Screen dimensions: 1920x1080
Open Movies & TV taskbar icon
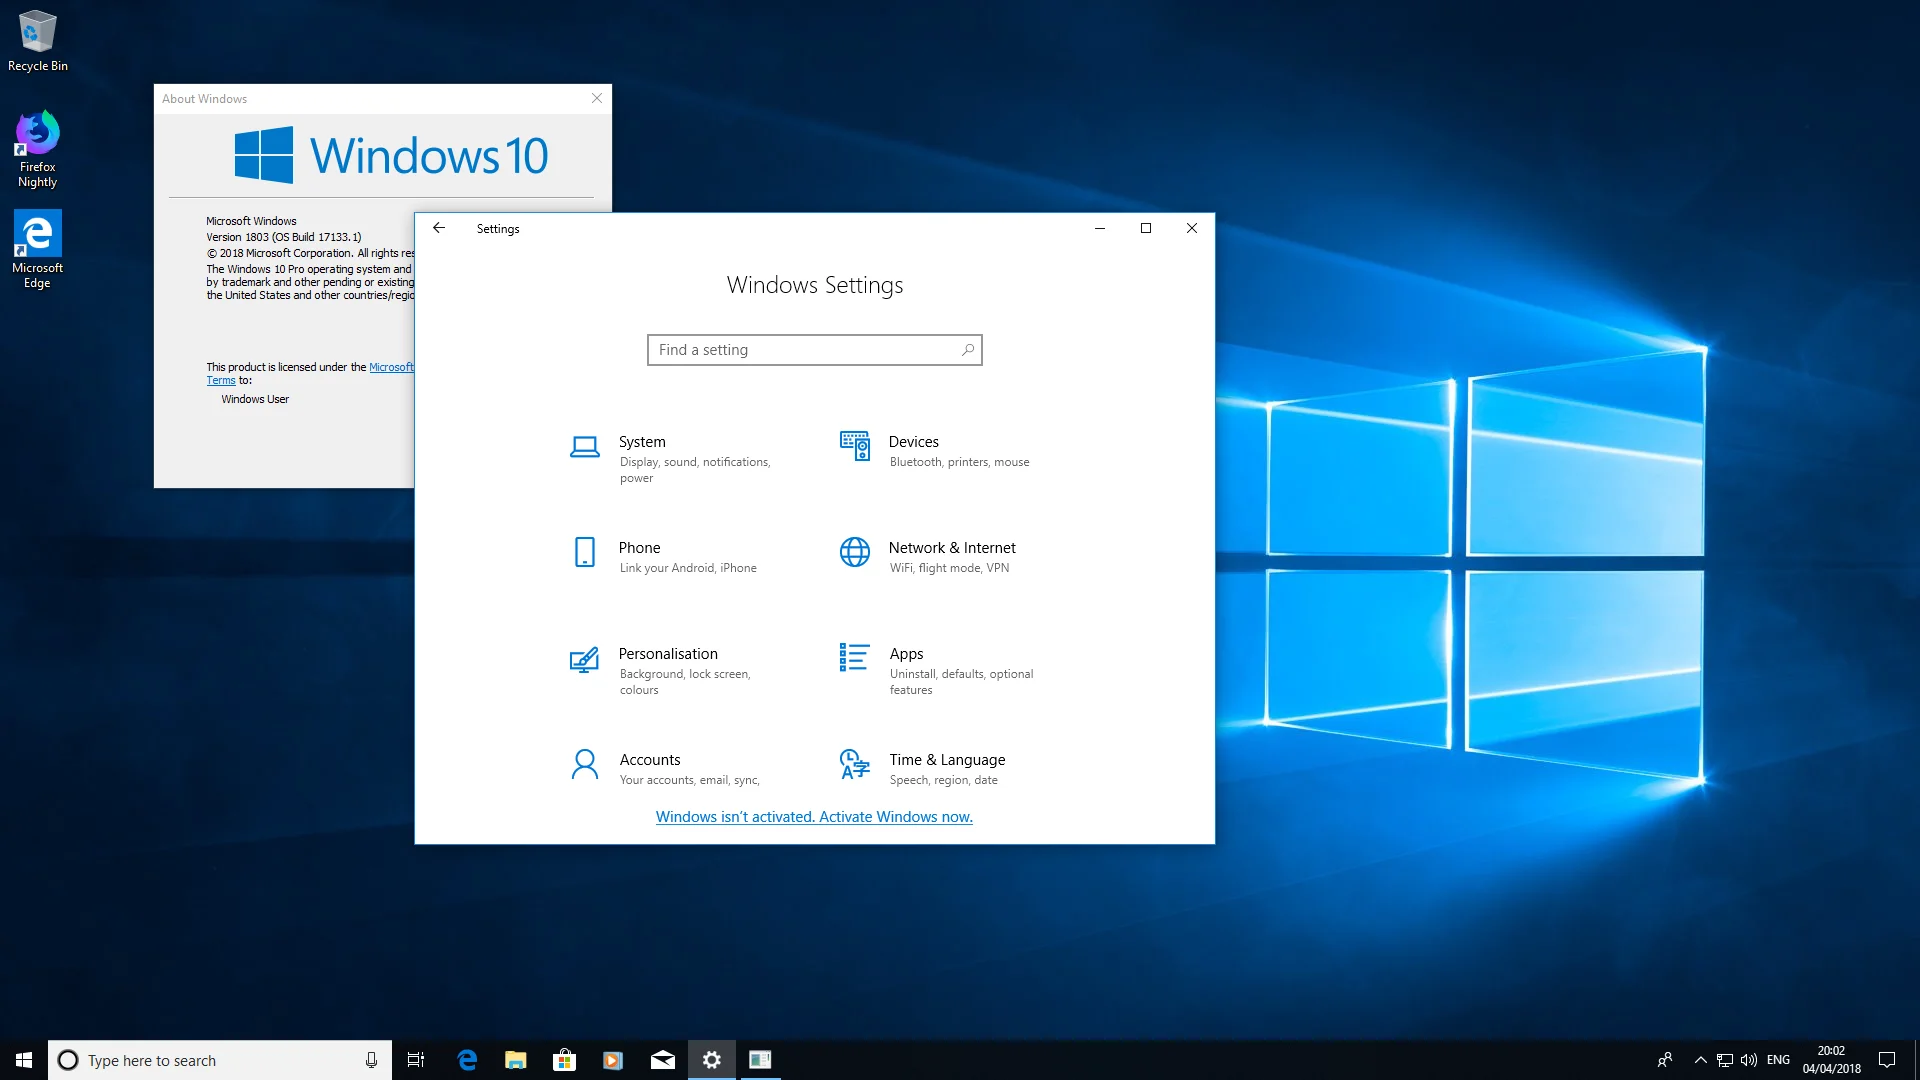coord(613,1060)
